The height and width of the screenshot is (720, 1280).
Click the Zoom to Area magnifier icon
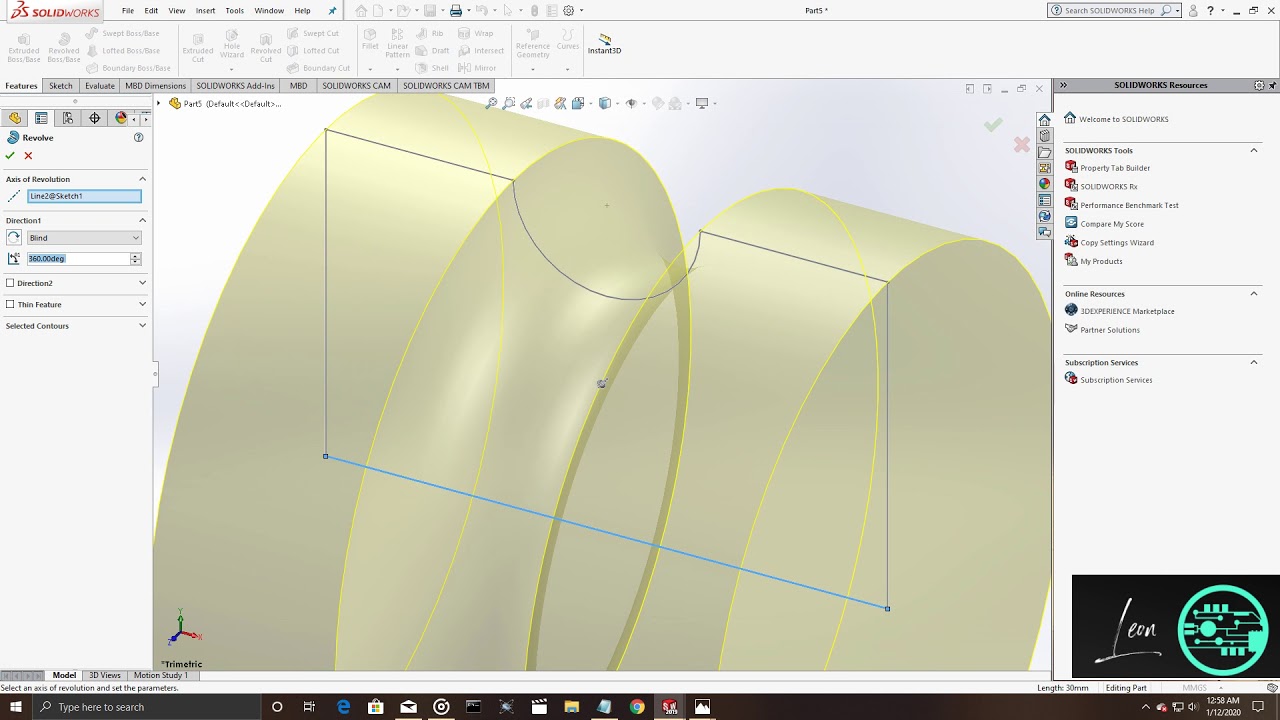(x=509, y=103)
